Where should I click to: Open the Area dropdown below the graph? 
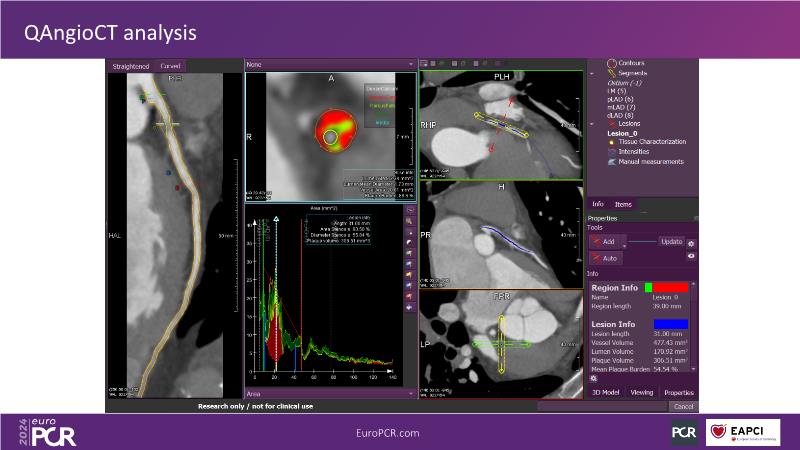click(x=330, y=394)
